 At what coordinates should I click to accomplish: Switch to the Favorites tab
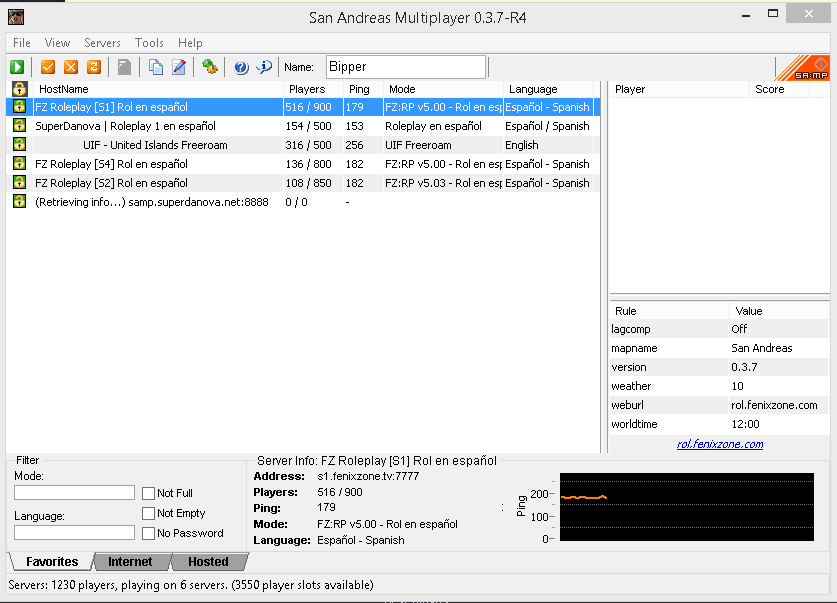click(x=52, y=562)
